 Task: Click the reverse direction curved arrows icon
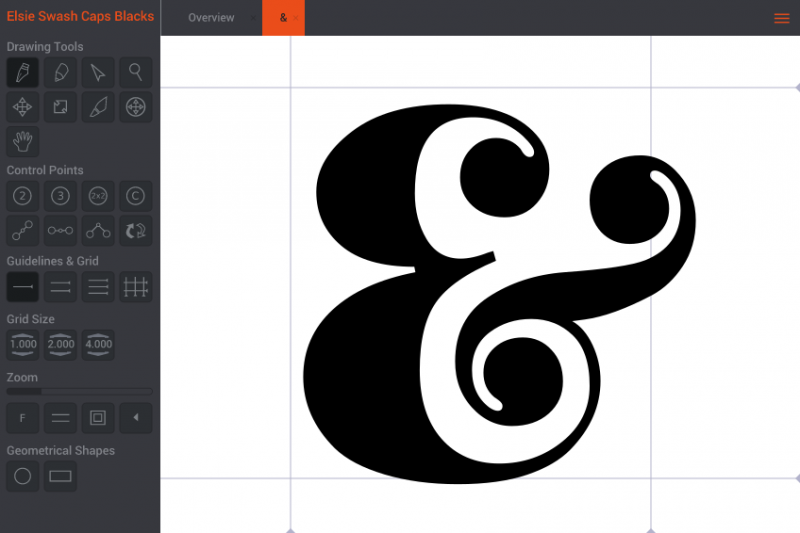(x=136, y=231)
